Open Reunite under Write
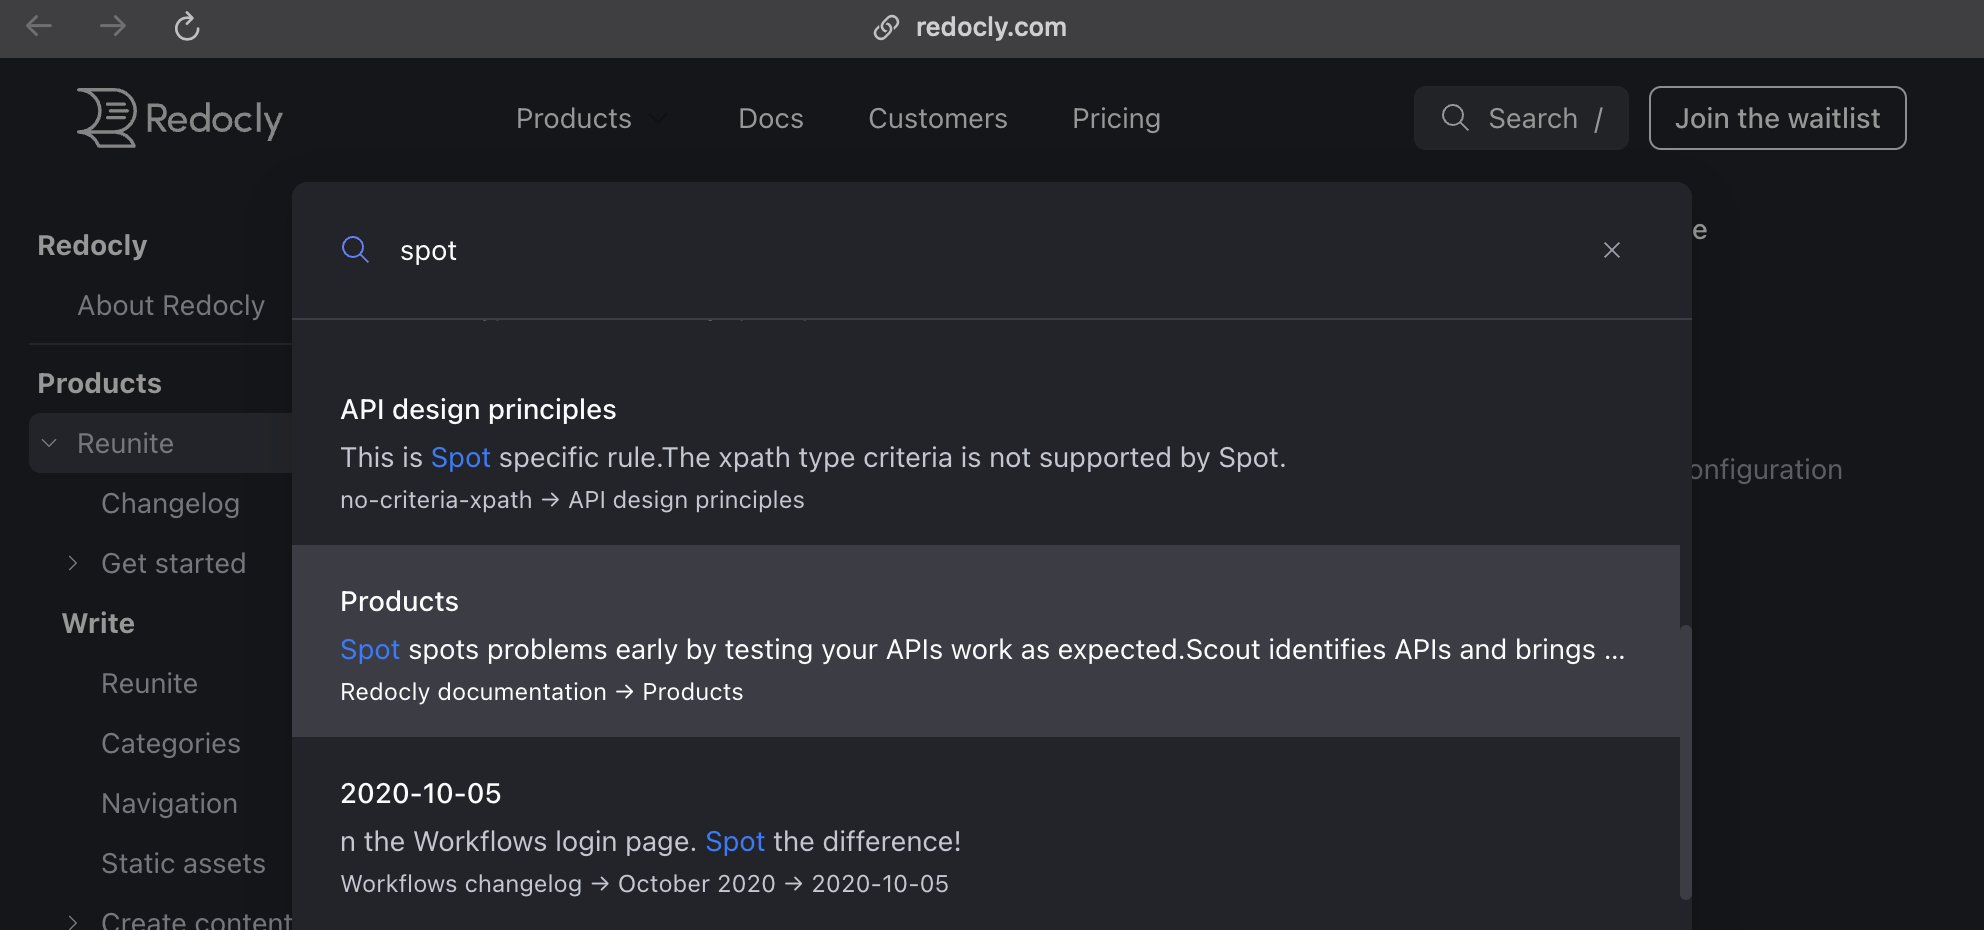The height and width of the screenshot is (930, 1984). click(149, 683)
